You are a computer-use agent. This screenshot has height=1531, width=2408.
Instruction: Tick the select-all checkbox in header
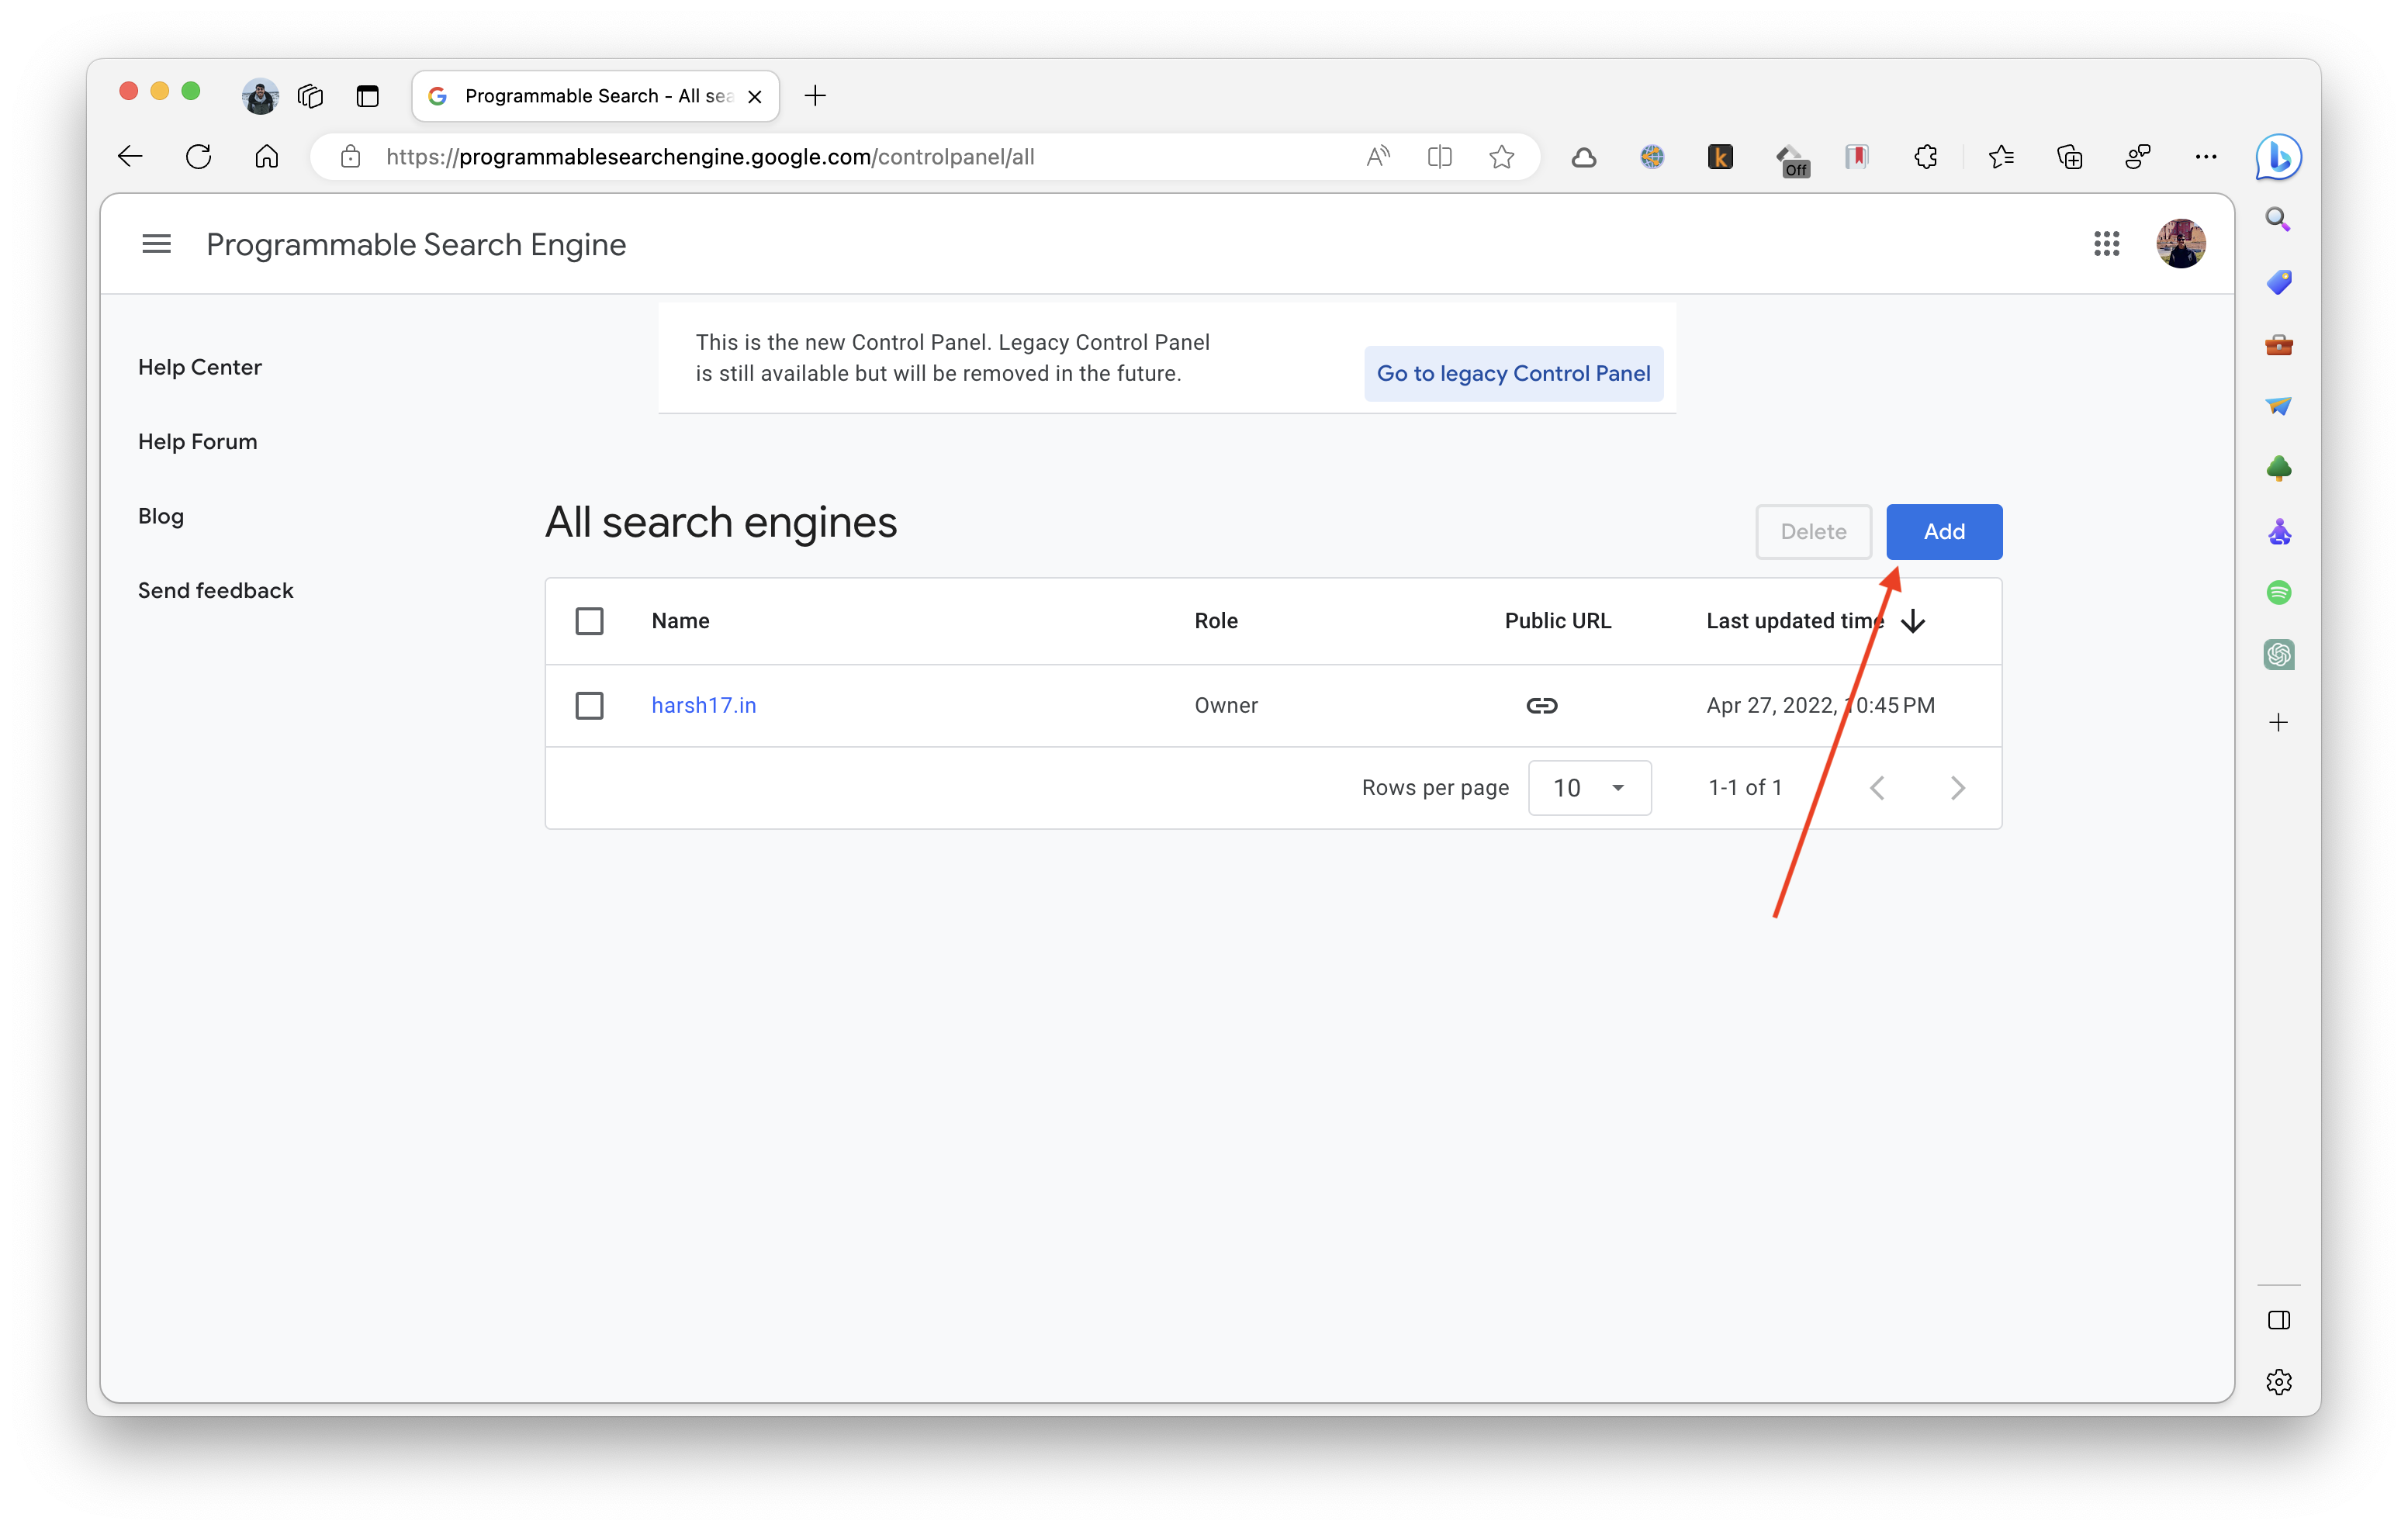(x=589, y=621)
